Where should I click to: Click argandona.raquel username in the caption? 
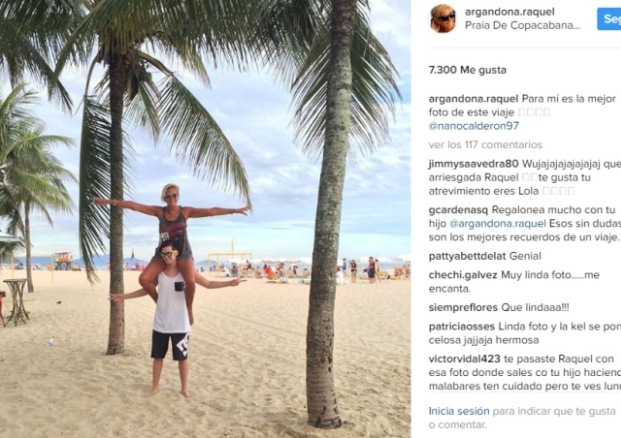click(473, 99)
